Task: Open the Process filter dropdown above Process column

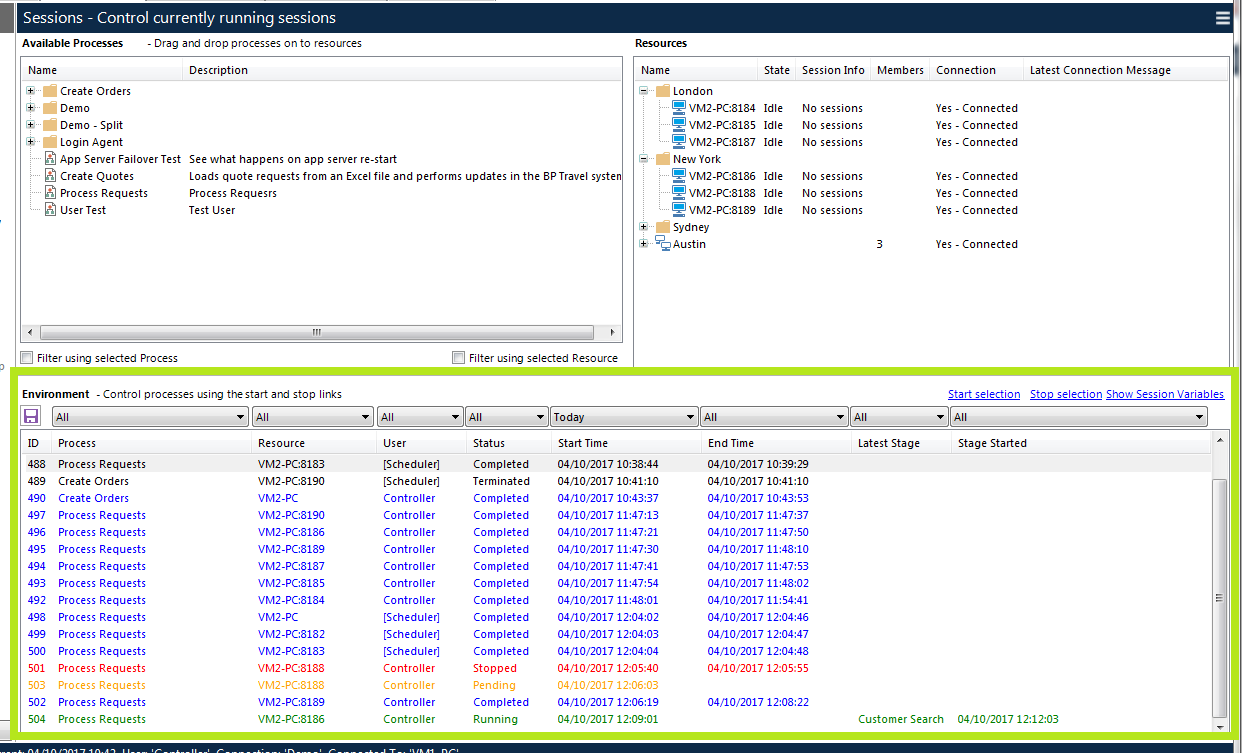Action: tap(150, 417)
